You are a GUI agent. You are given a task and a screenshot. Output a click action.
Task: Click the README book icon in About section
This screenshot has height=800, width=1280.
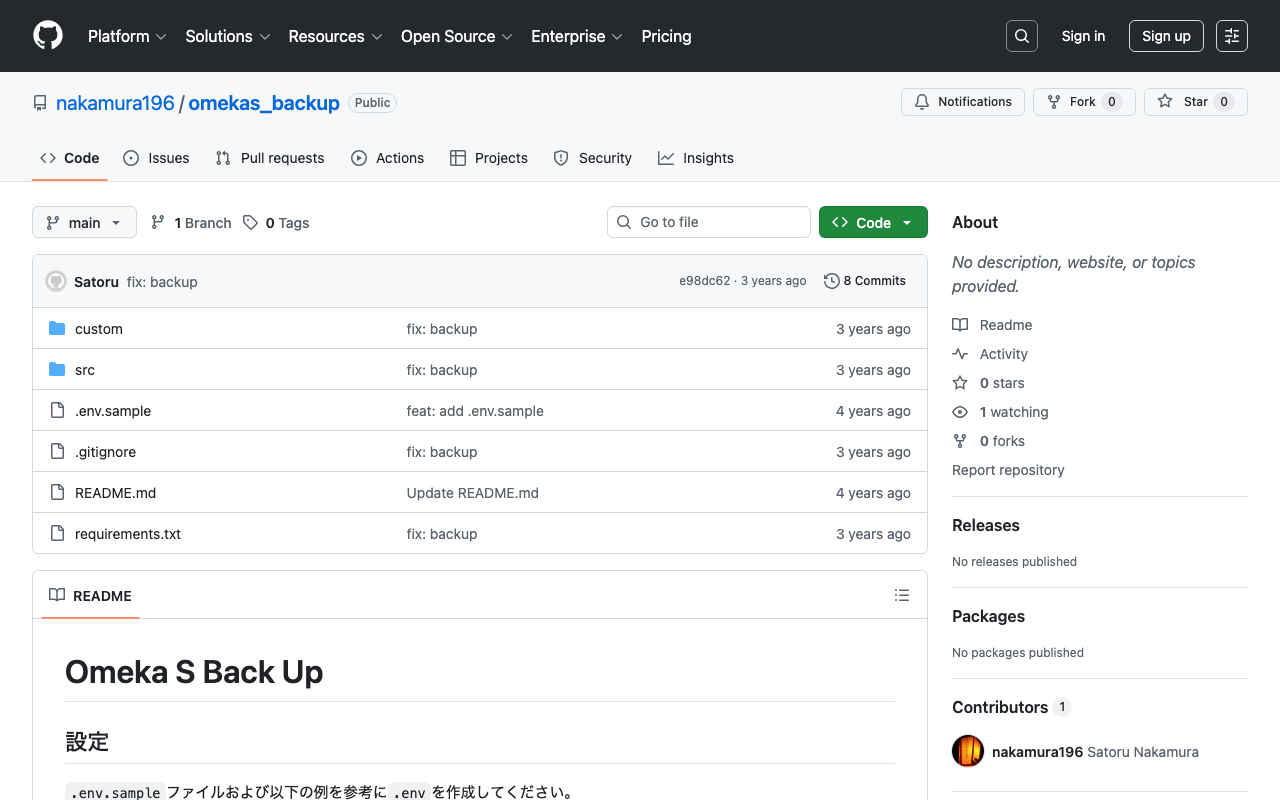point(960,324)
